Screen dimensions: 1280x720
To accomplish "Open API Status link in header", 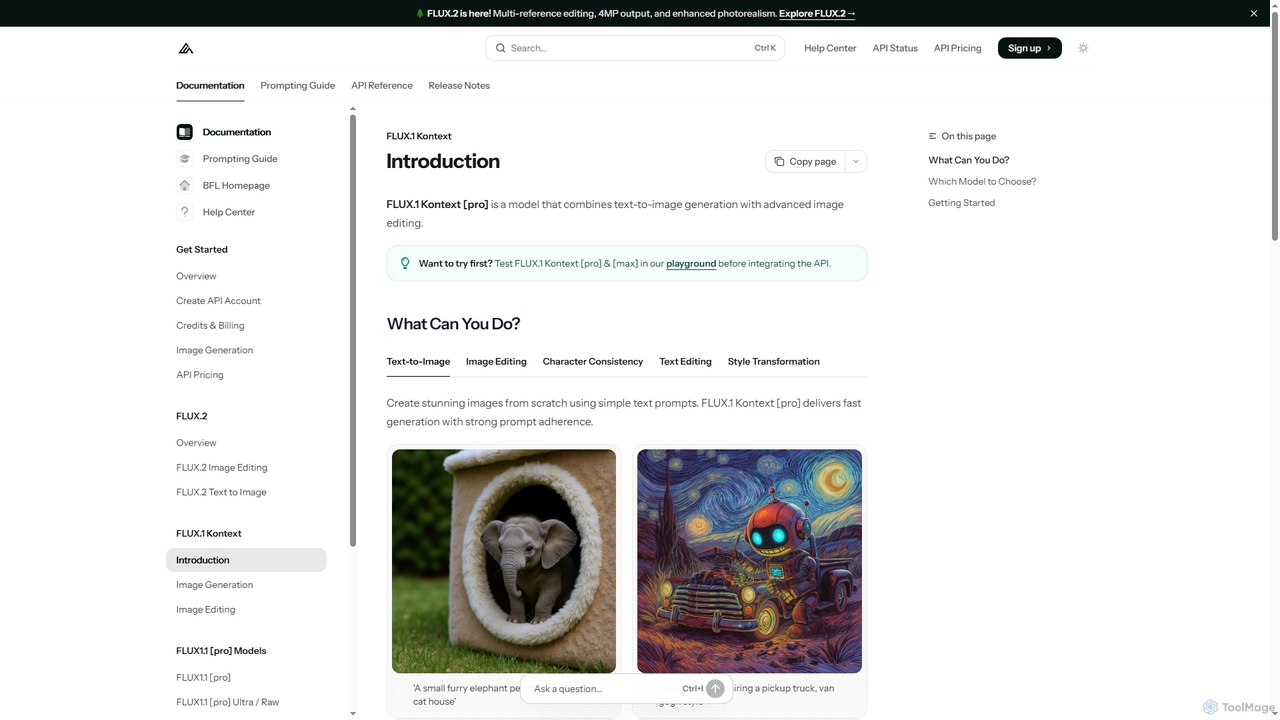I will 895,48.
